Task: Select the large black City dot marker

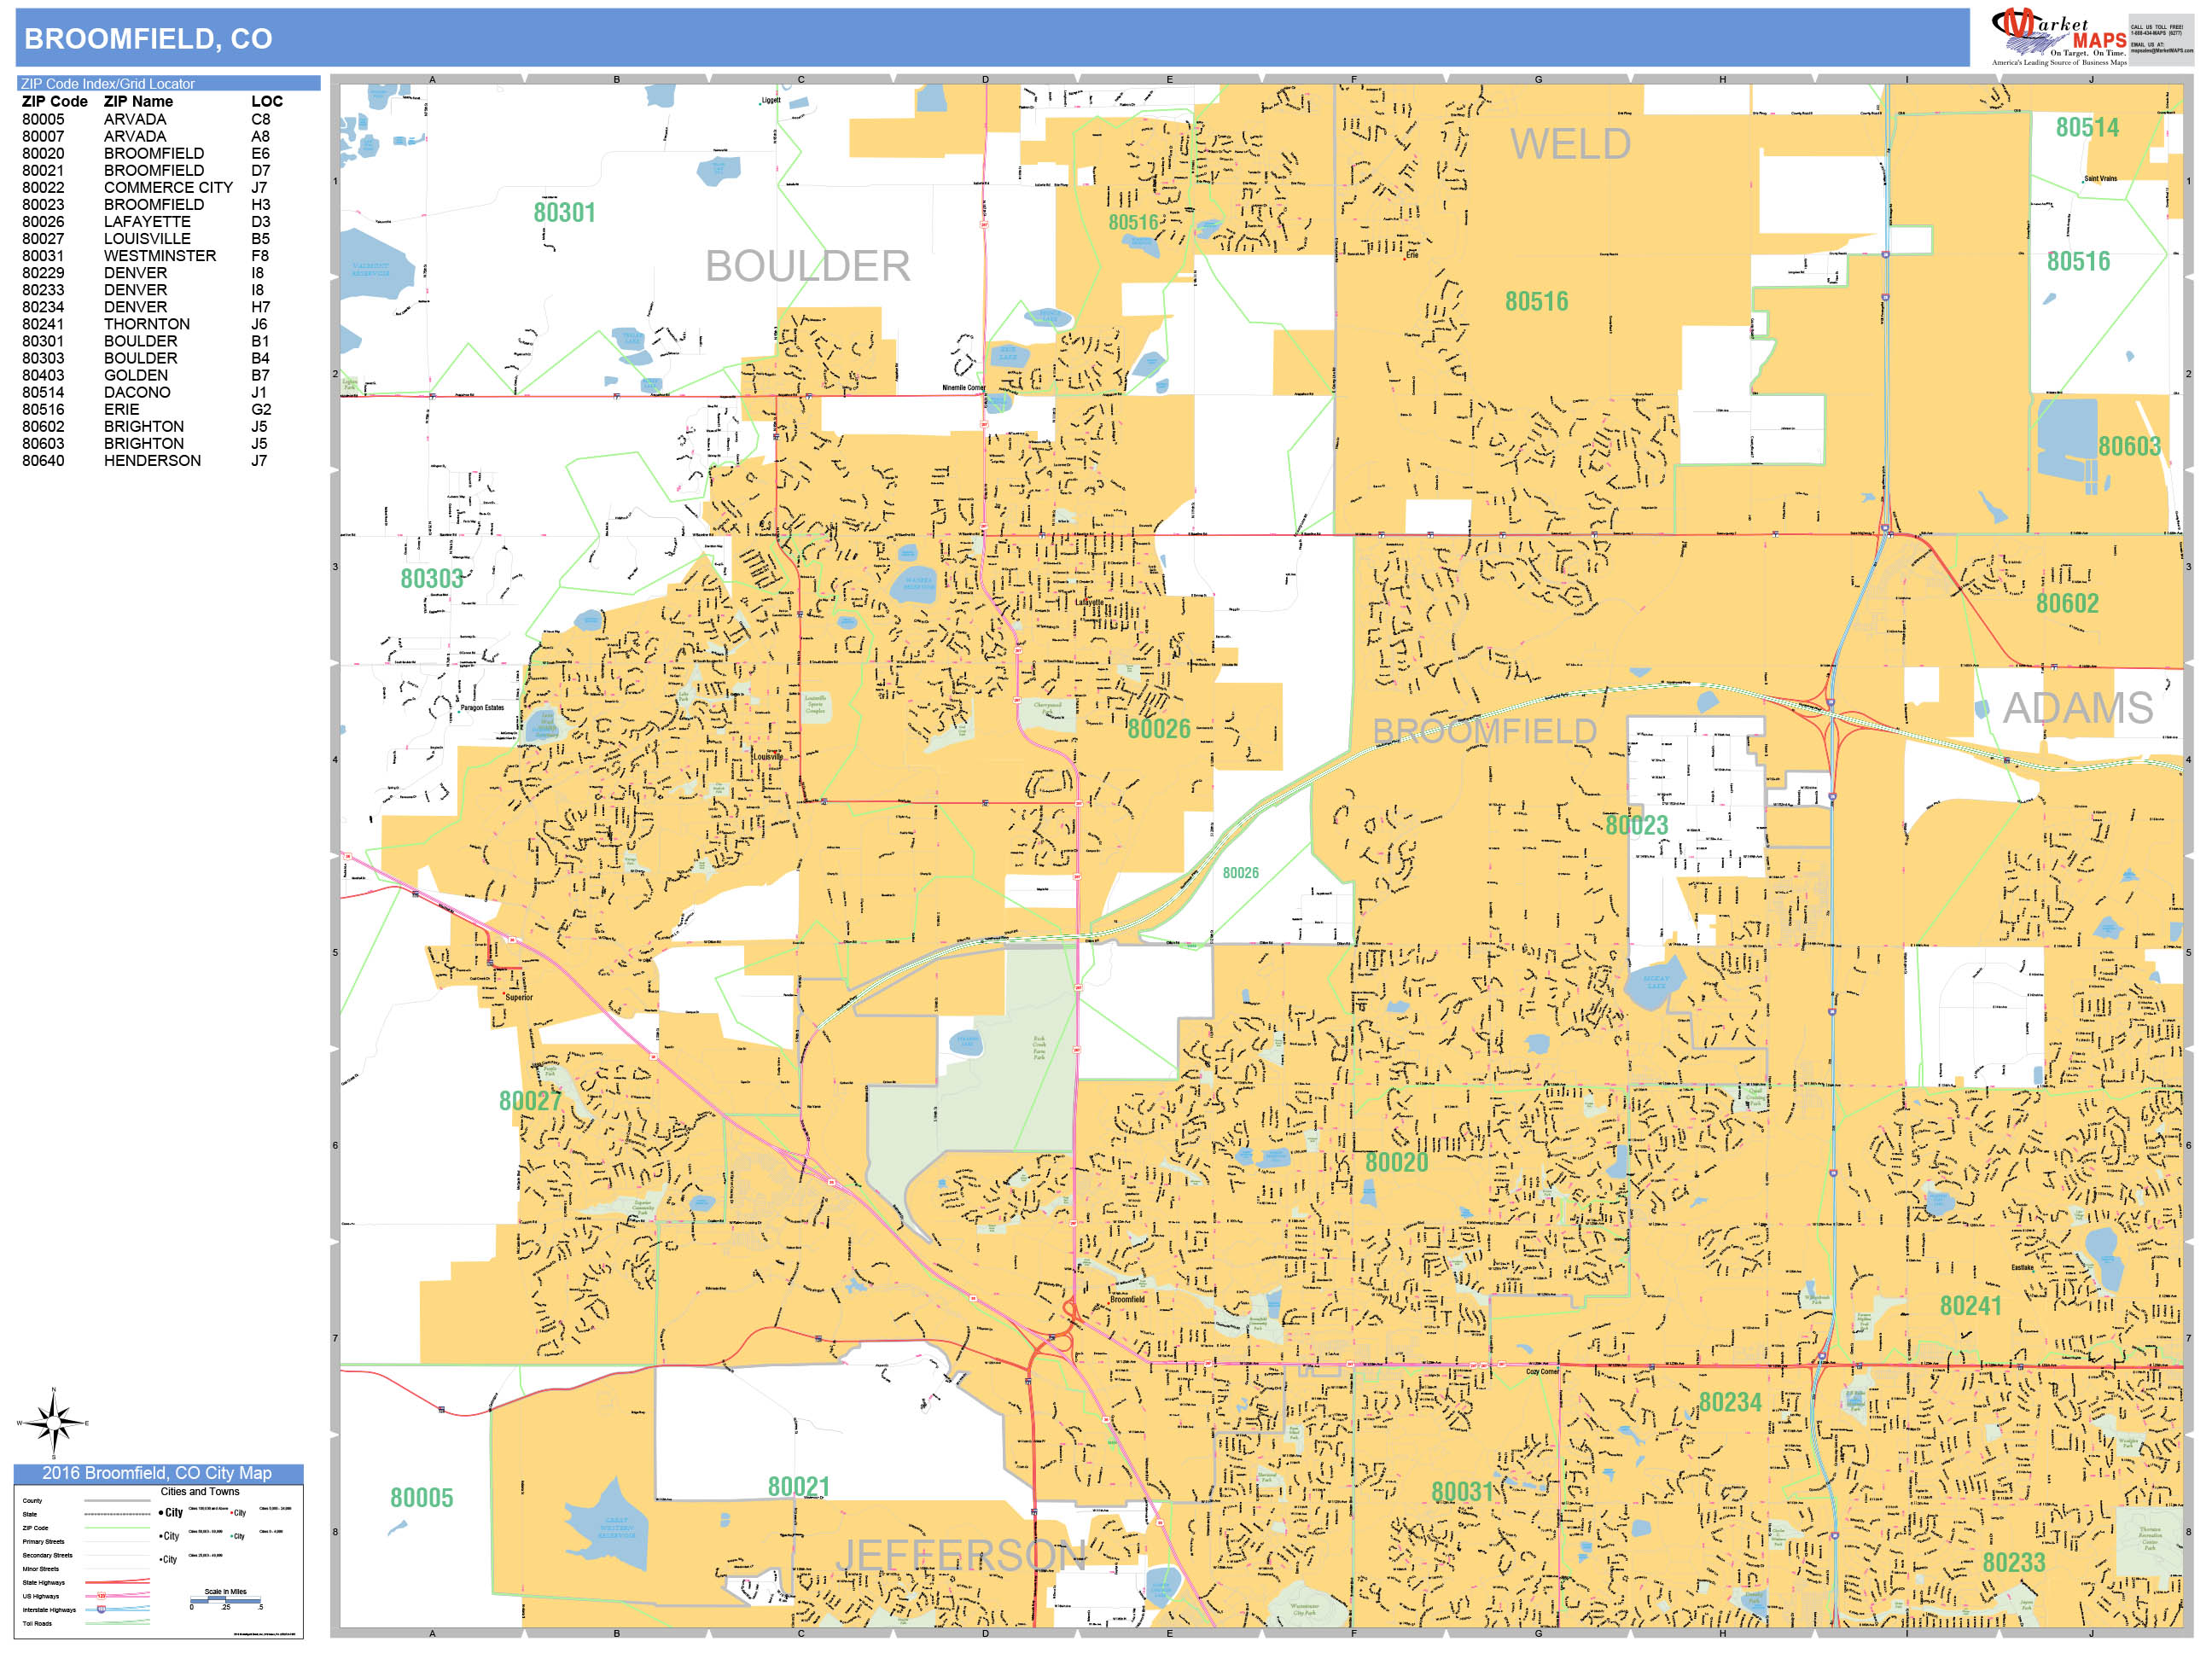Action: click(x=161, y=1513)
